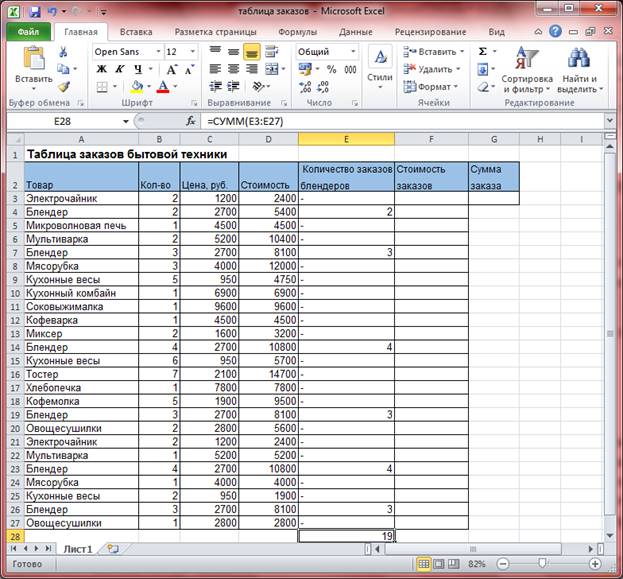Apply thousands separator 000 format

click(x=350, y=70)
